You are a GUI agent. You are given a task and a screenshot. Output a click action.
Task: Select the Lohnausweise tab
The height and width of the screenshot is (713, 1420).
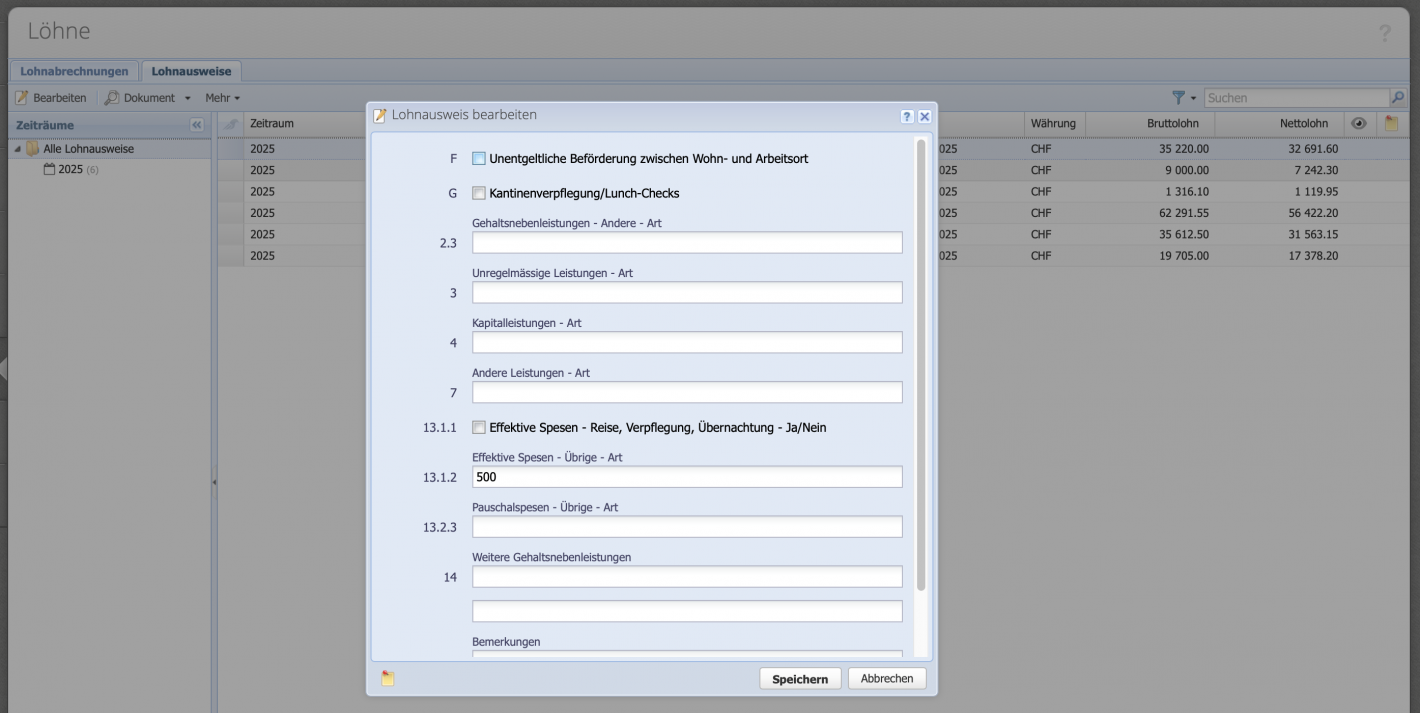[x=189, y=71]
